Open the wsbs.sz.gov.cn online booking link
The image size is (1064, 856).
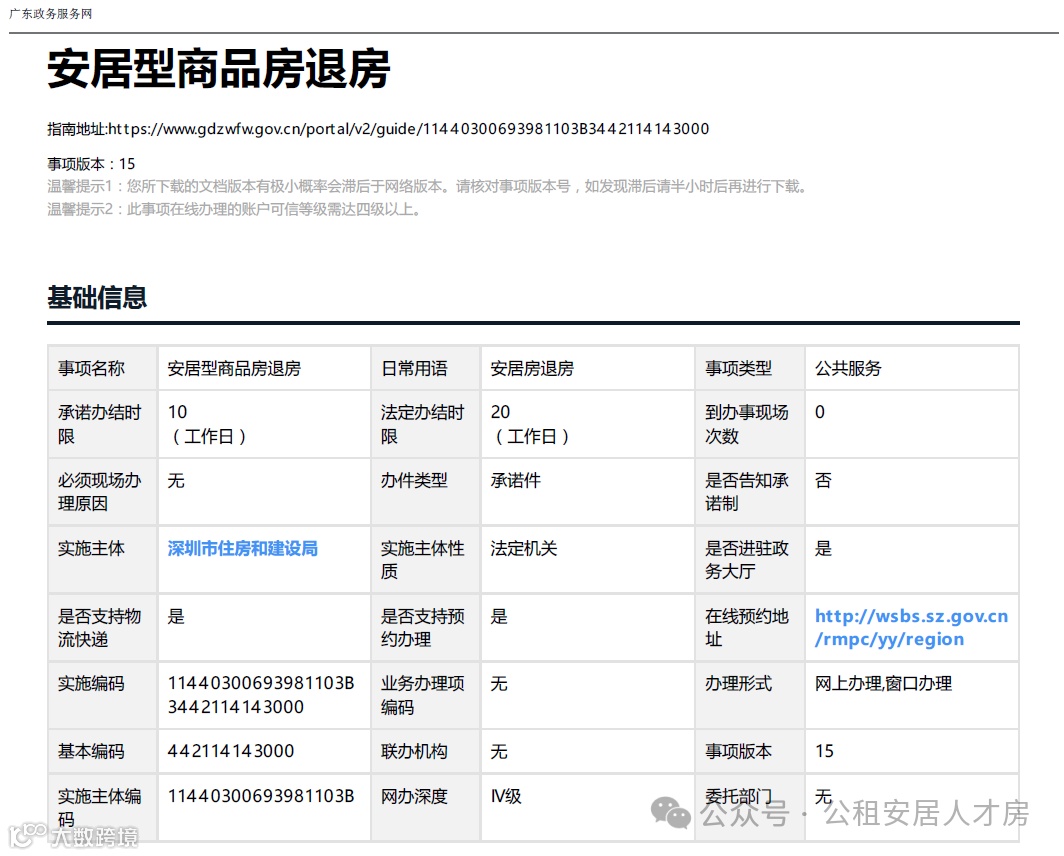(x=911, y=627)
